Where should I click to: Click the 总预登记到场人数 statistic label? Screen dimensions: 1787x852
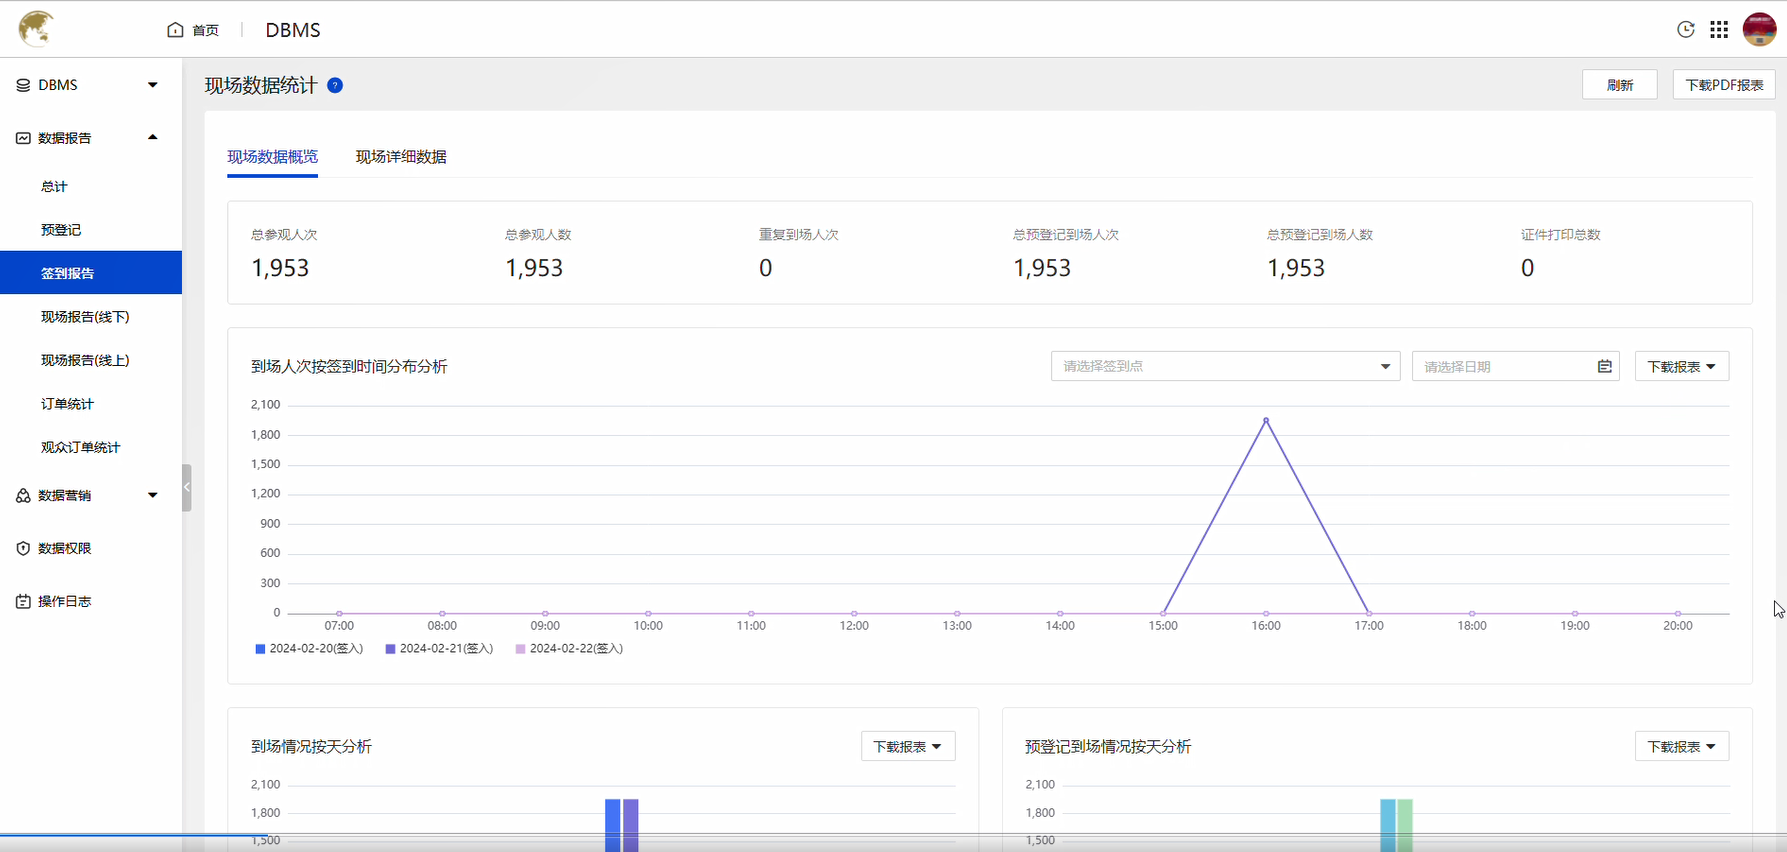point(1320,234)
